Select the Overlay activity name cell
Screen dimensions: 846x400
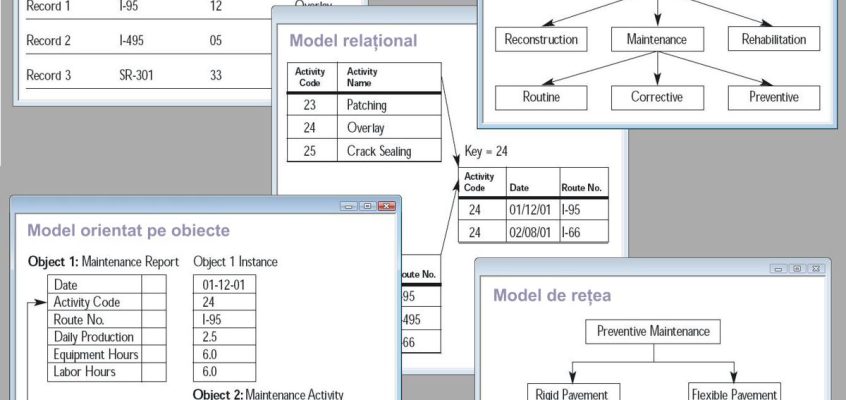[389, 128]
